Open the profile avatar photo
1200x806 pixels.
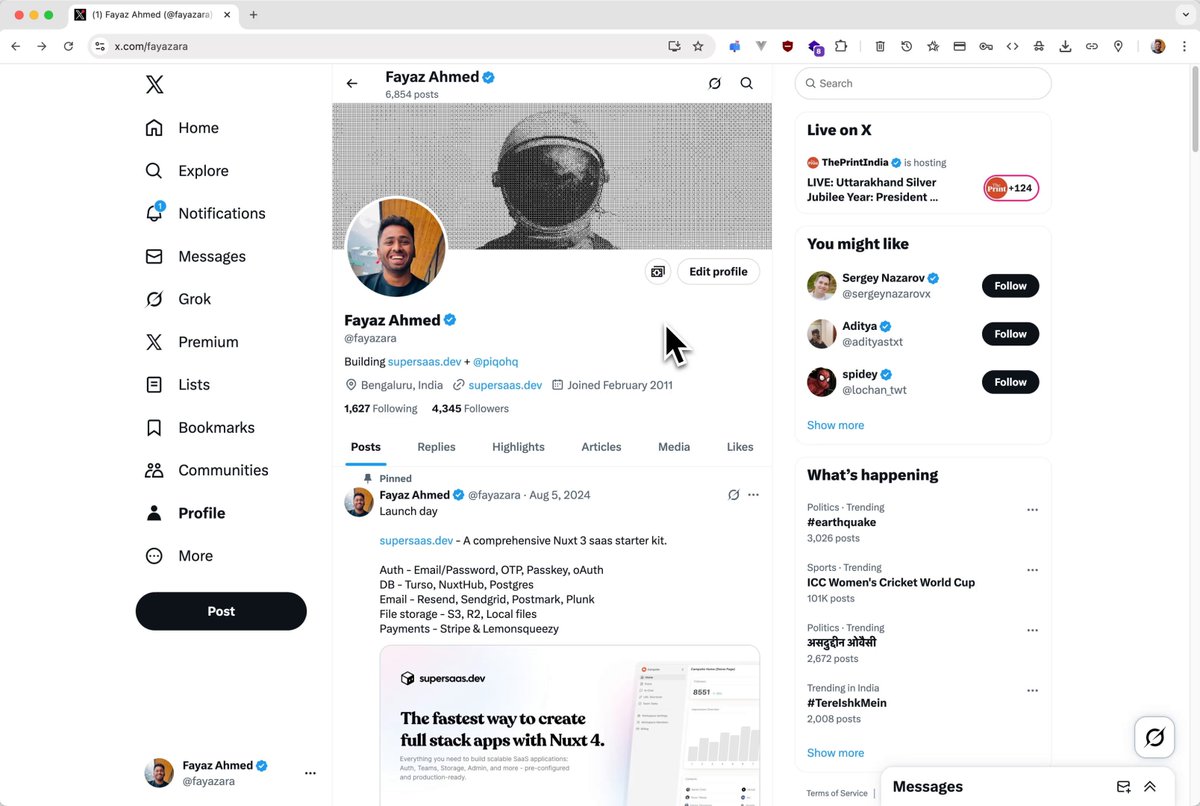[x=396, y=247]
